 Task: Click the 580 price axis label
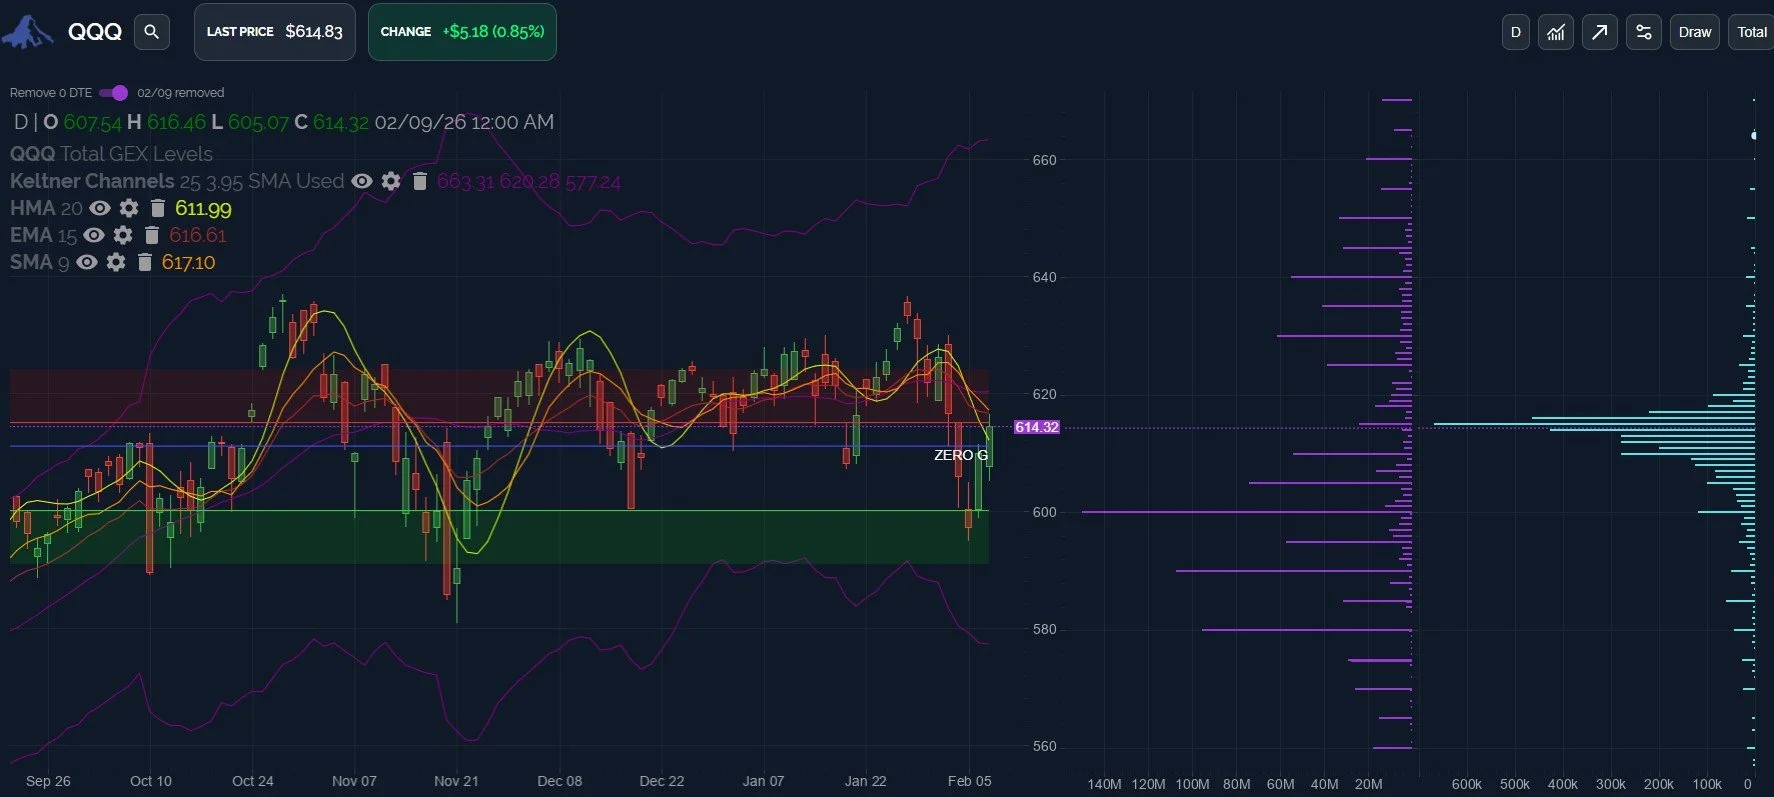point(1044,629)
